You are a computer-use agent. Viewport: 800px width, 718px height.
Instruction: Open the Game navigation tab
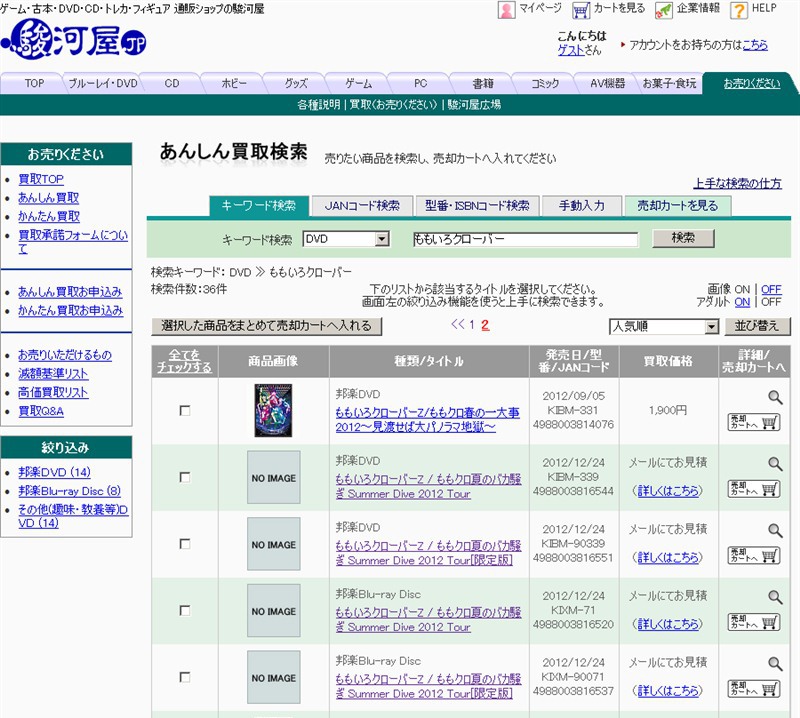358,83
